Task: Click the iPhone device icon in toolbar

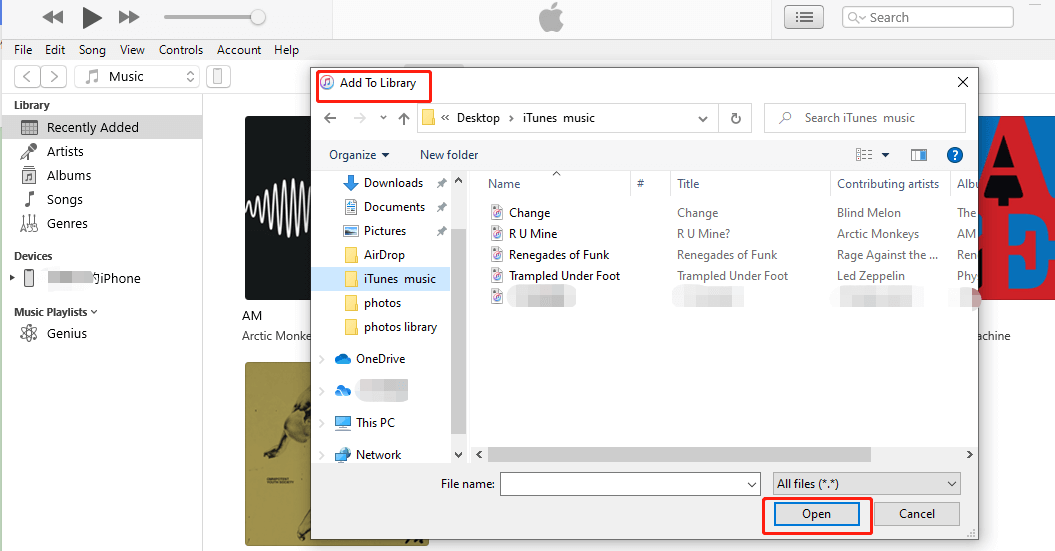Action: 218,77
